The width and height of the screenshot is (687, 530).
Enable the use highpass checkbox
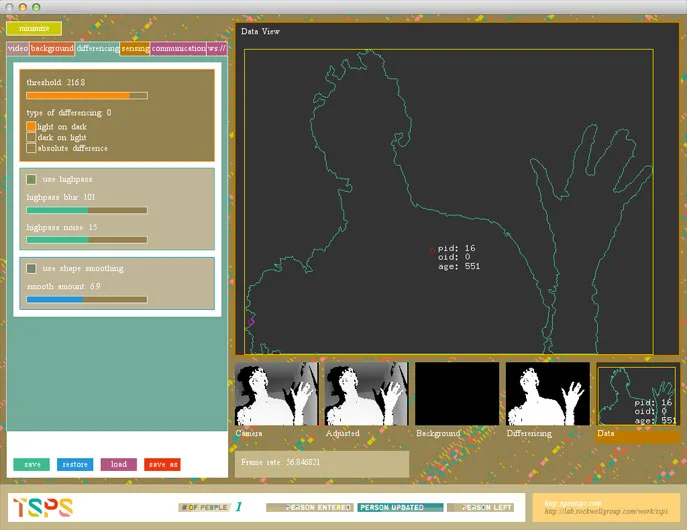(31, 179)
